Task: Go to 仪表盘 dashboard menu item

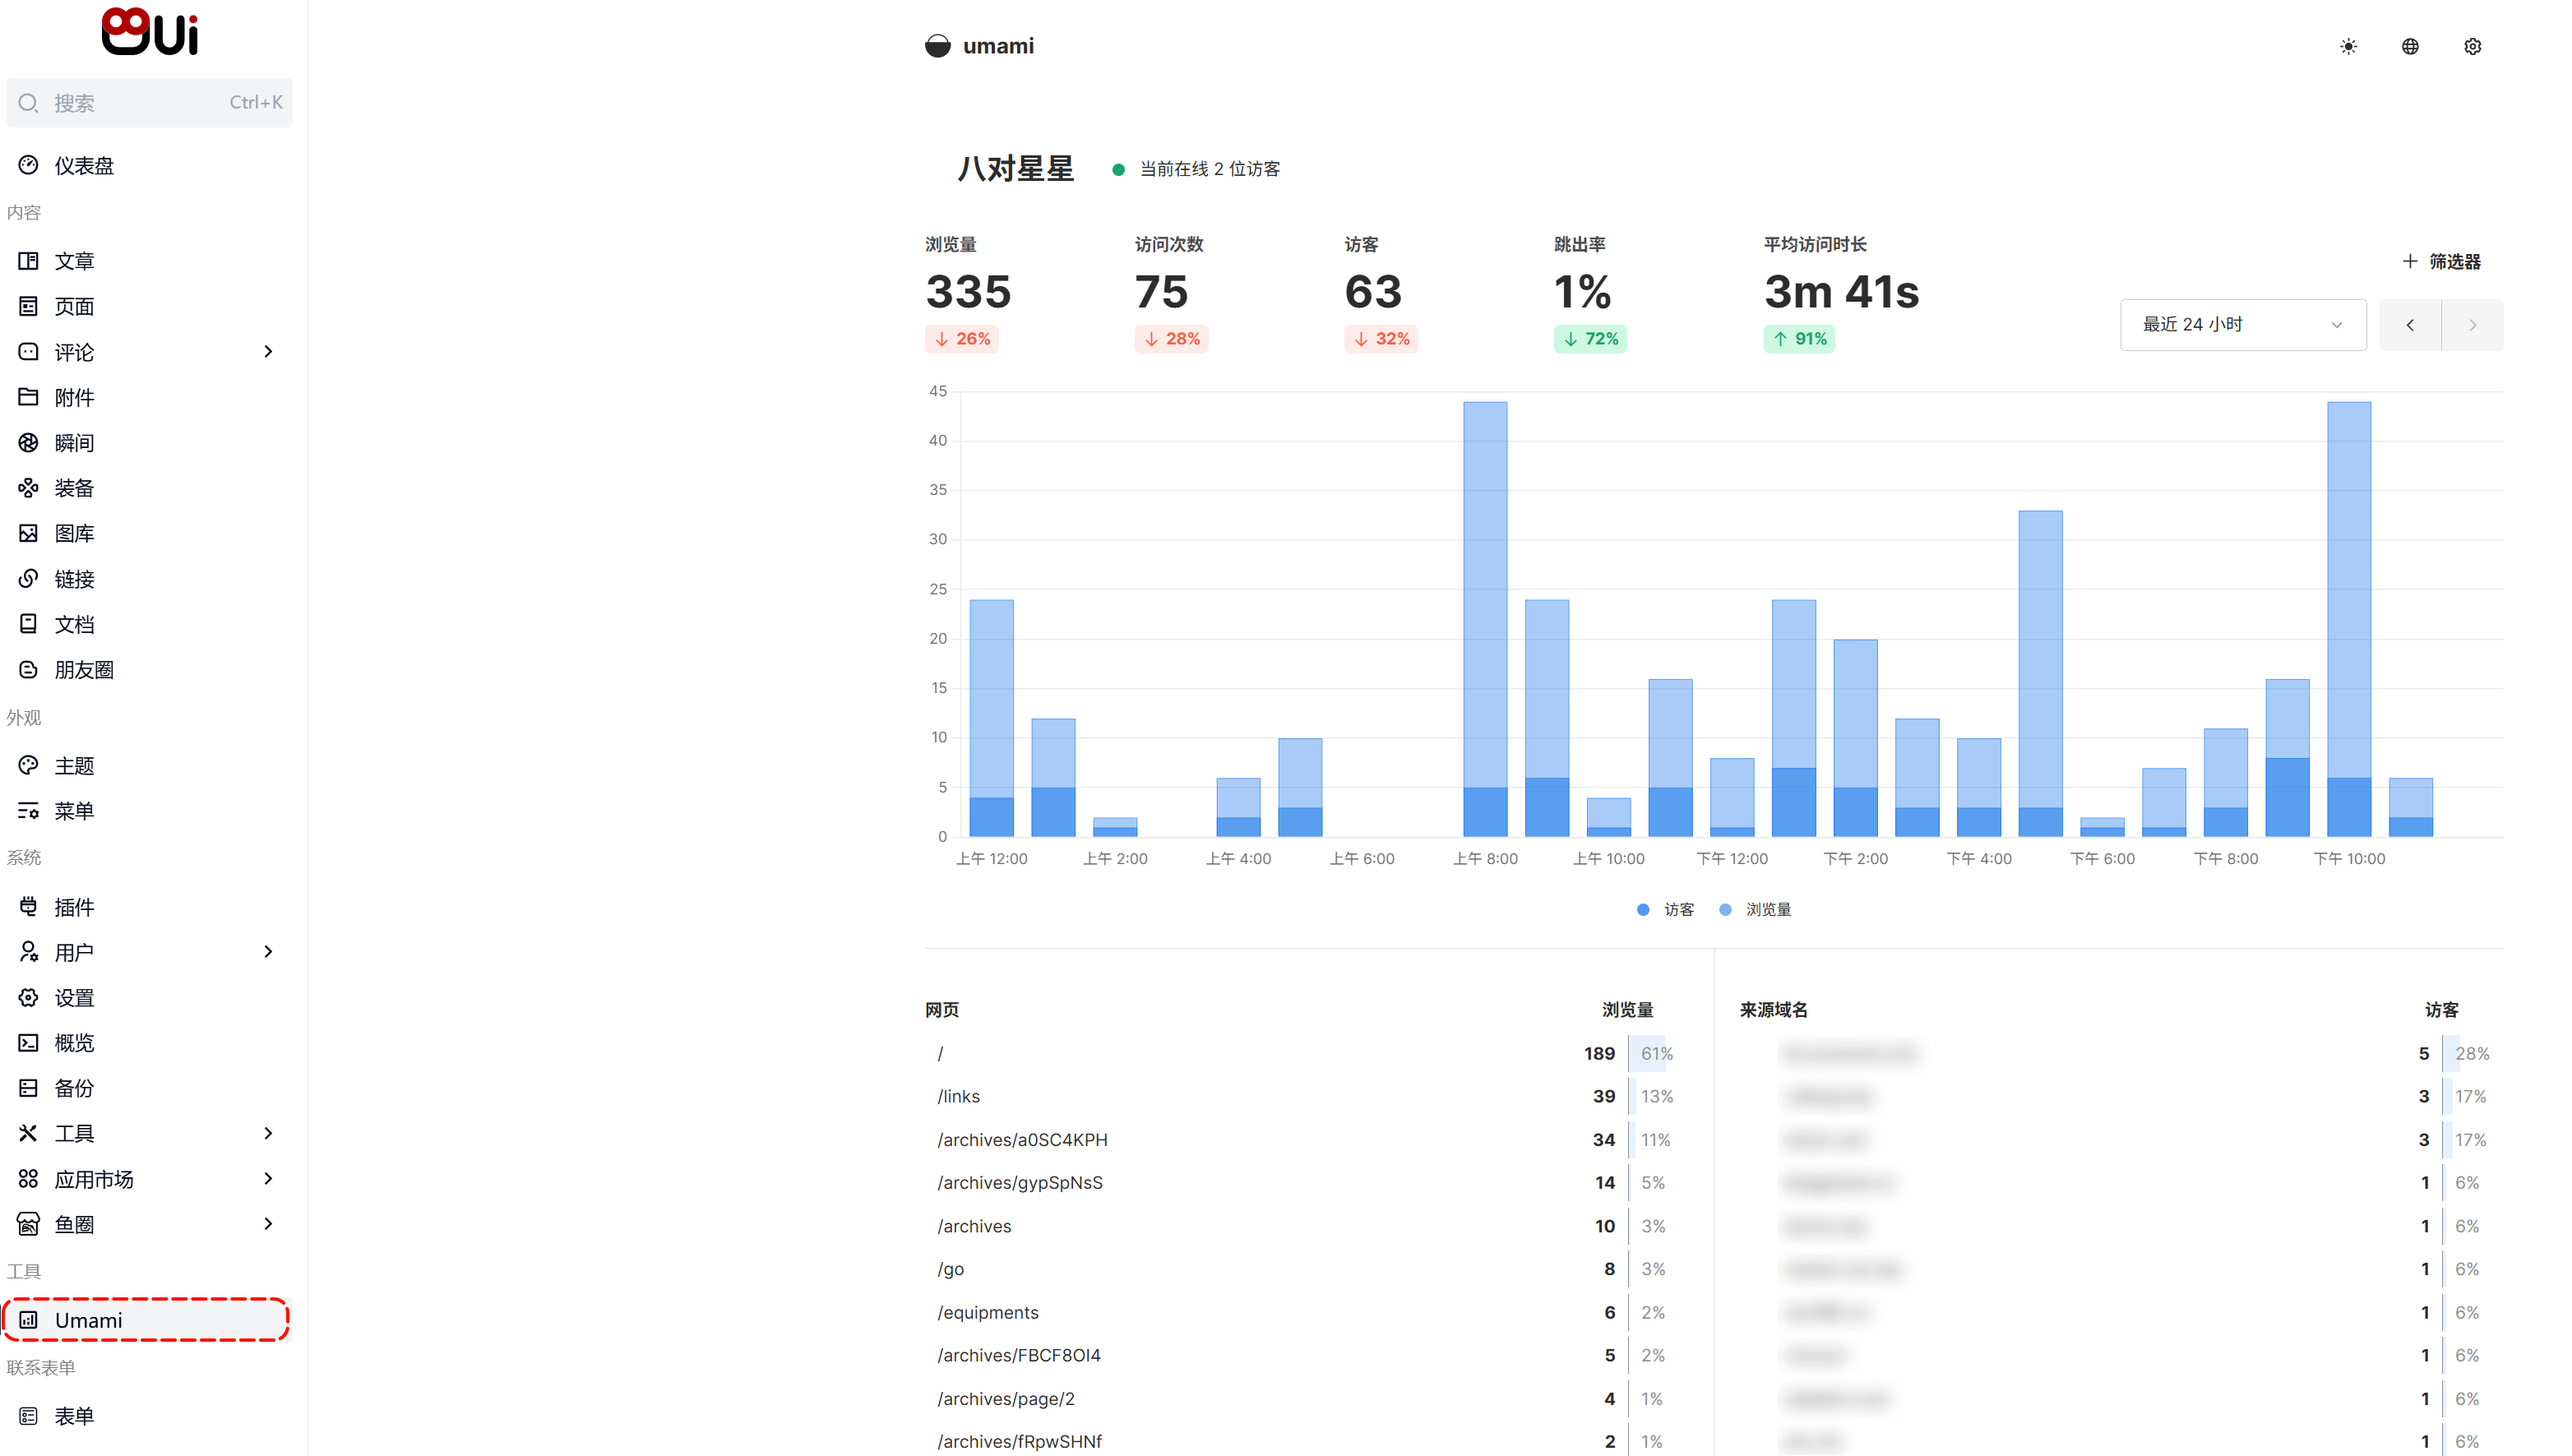Action: click(x=84, y=166)
